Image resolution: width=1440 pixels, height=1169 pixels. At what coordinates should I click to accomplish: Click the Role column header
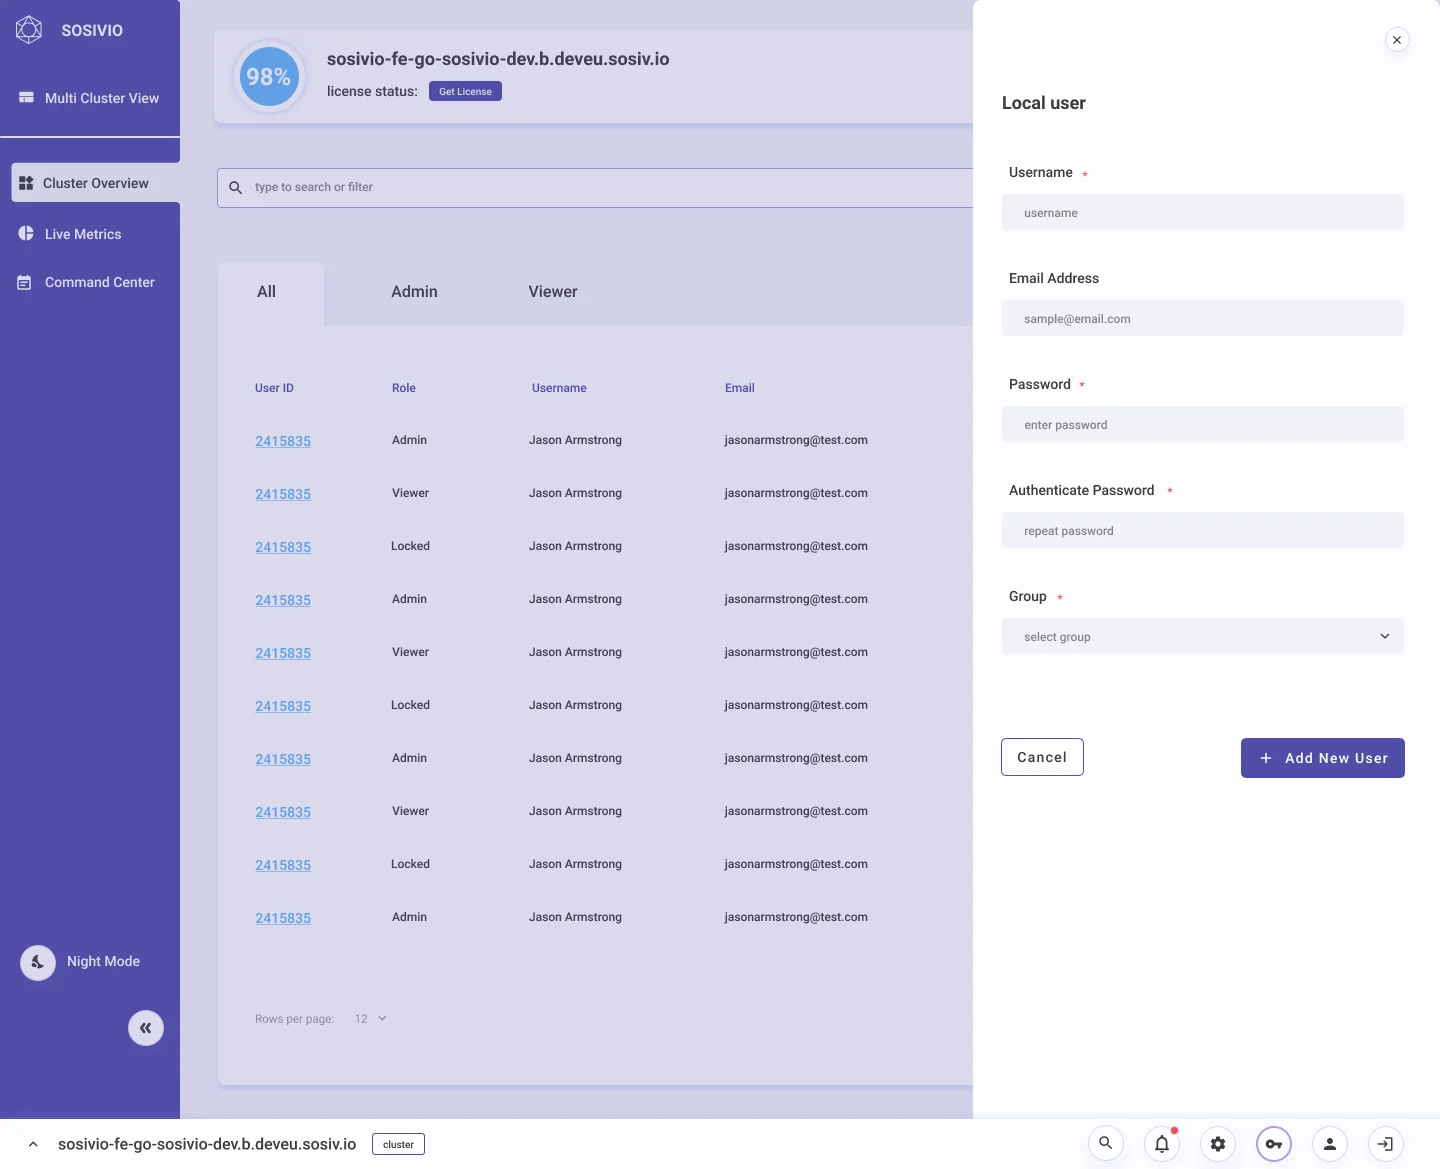pos(404,388)
